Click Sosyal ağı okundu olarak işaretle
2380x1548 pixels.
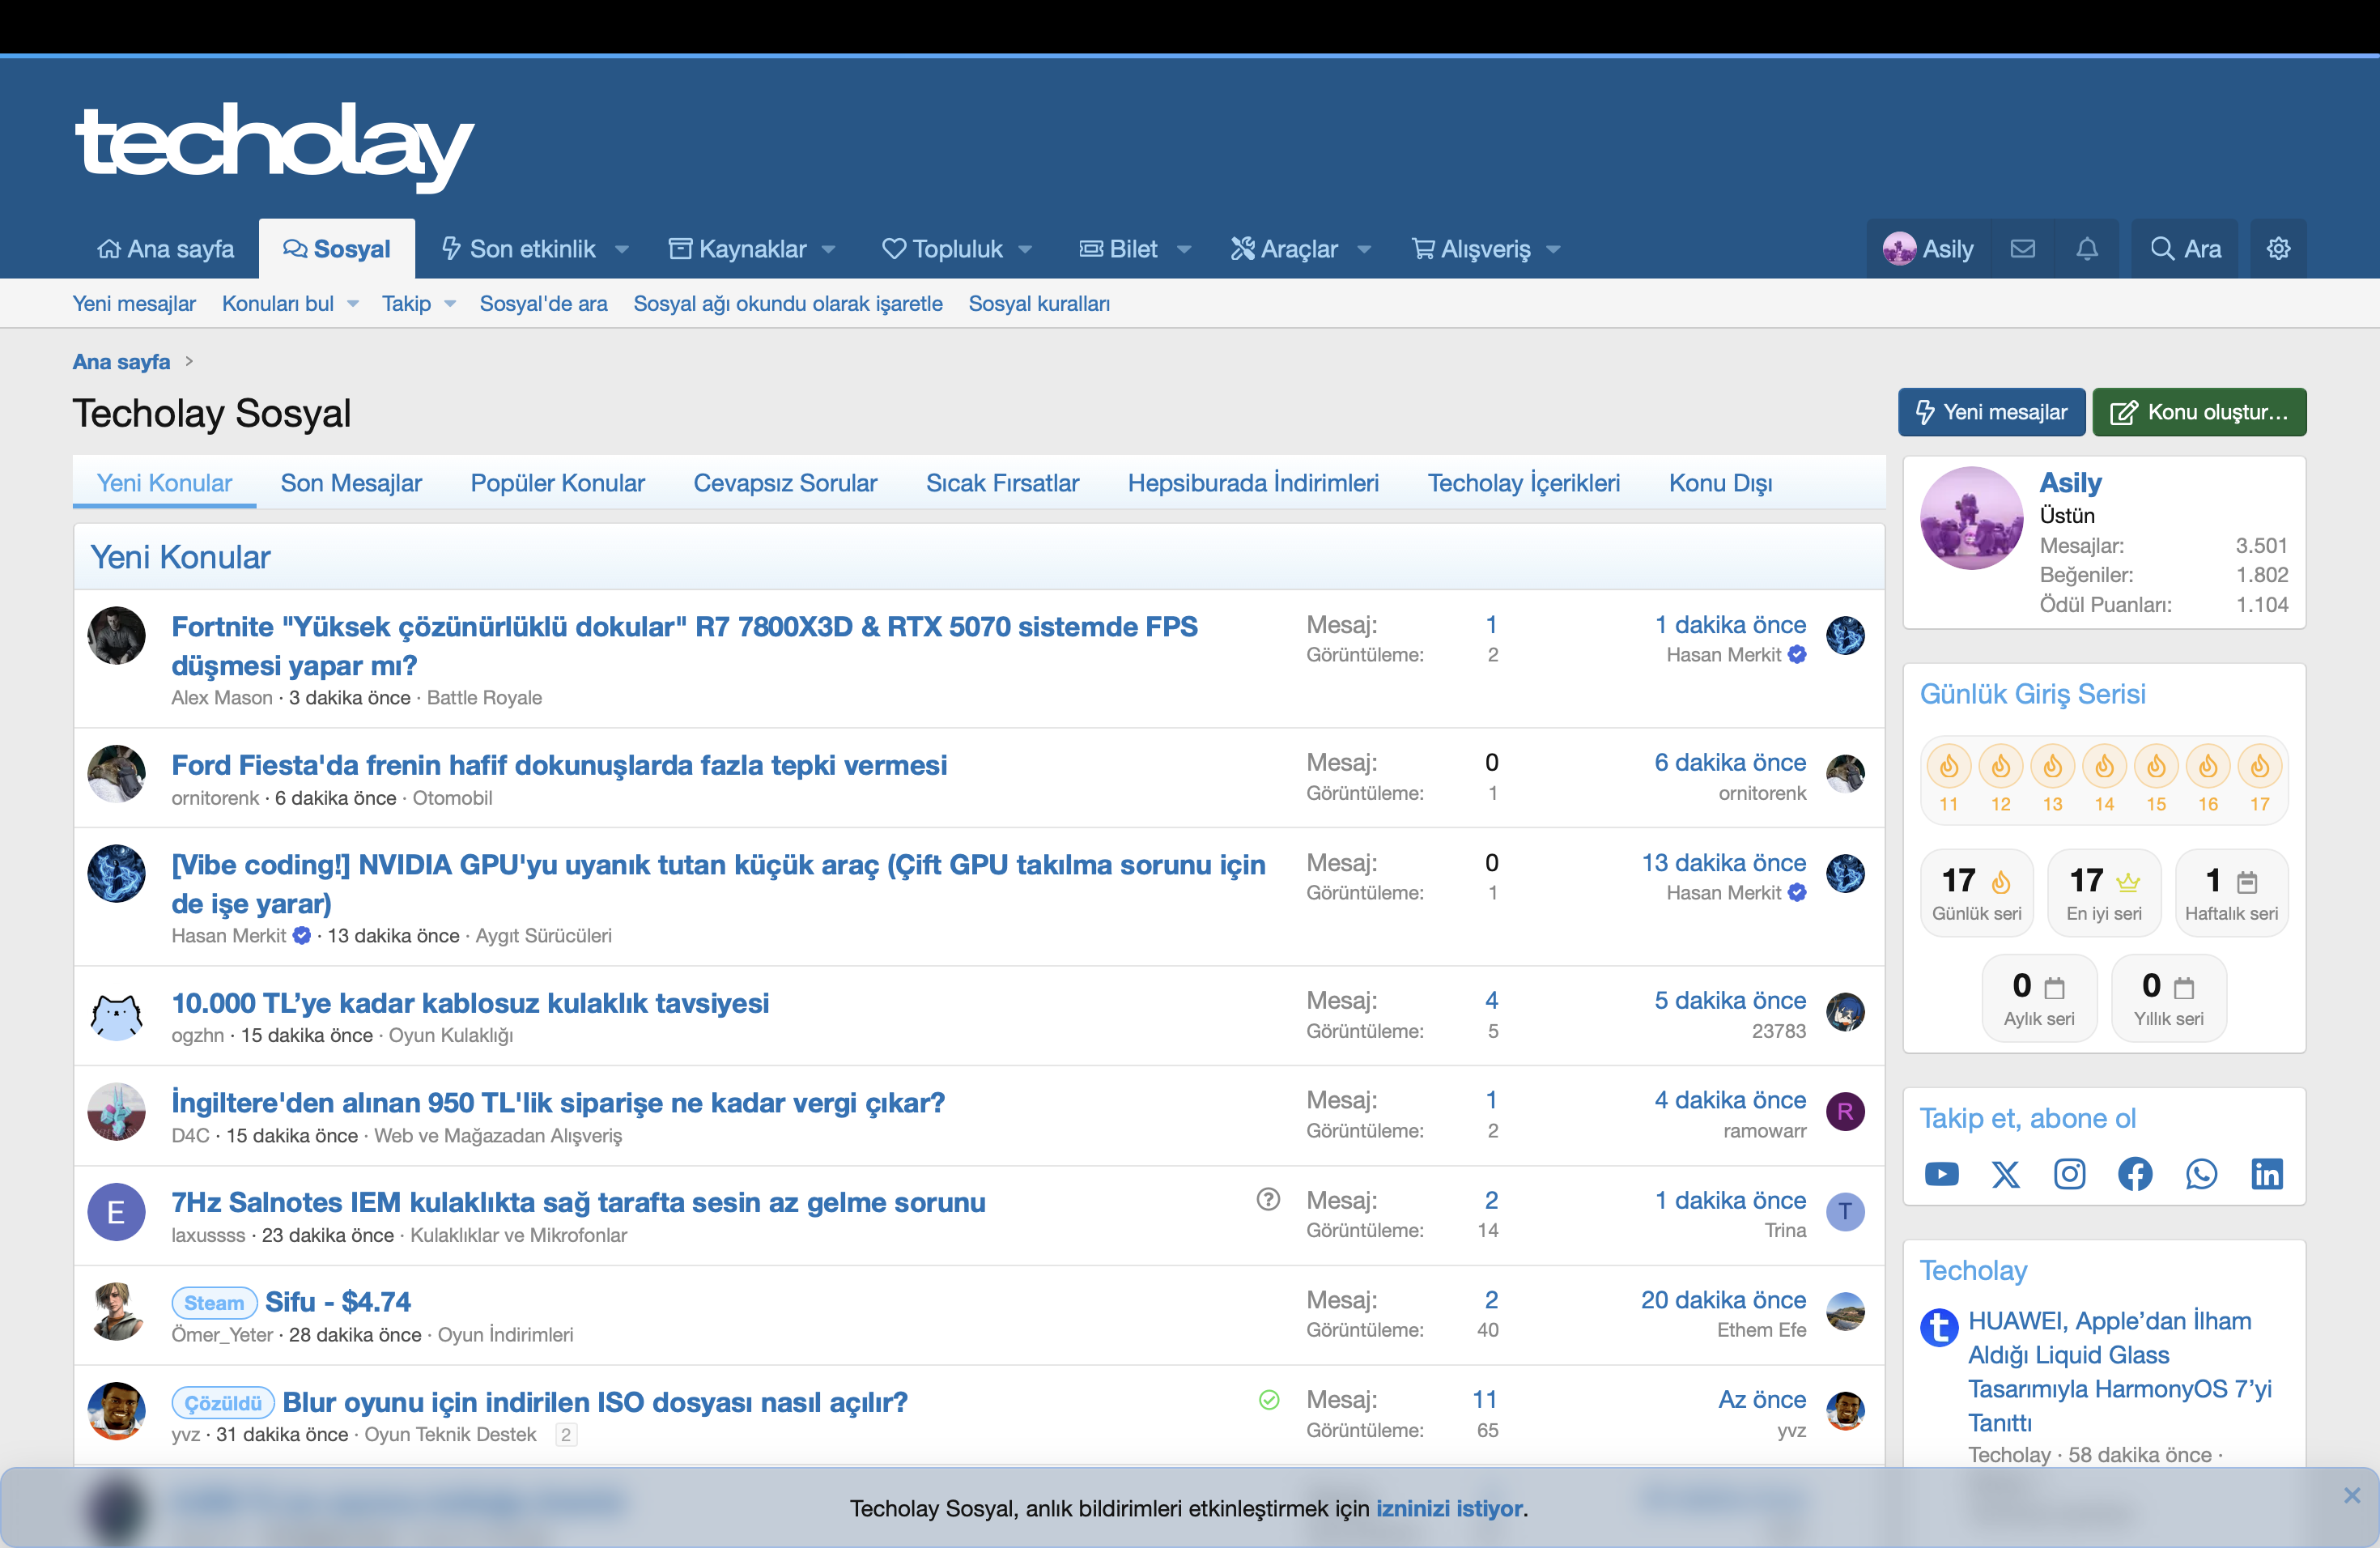787,304
